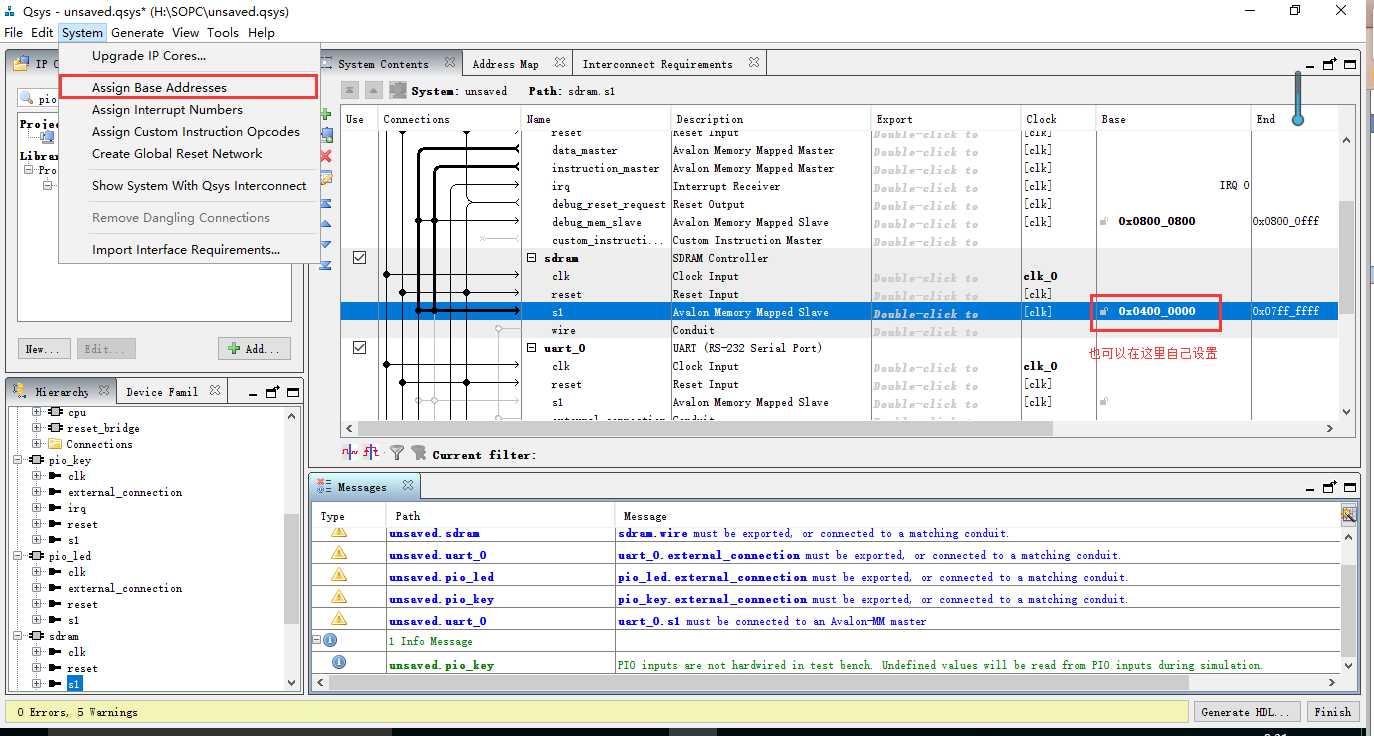Maximize the System Contents pane

tap(1349, 64)
